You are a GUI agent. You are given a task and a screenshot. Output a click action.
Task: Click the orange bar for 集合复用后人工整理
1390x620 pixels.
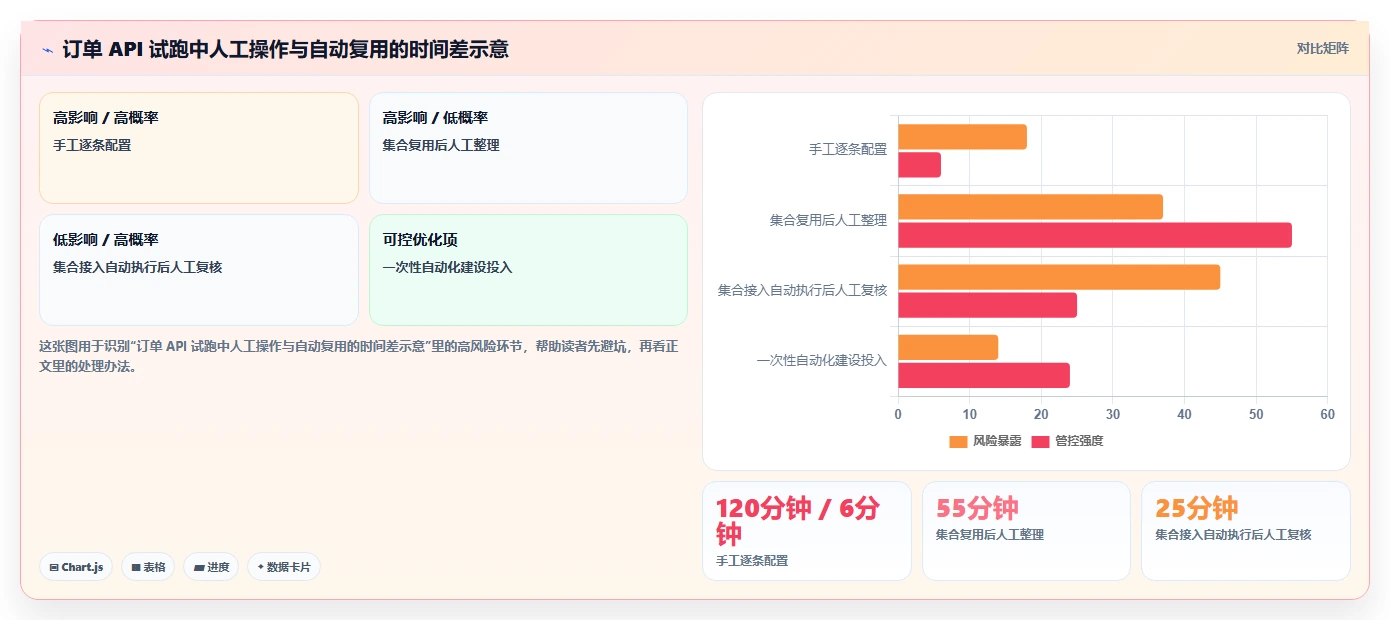[x=1030, y=207]
